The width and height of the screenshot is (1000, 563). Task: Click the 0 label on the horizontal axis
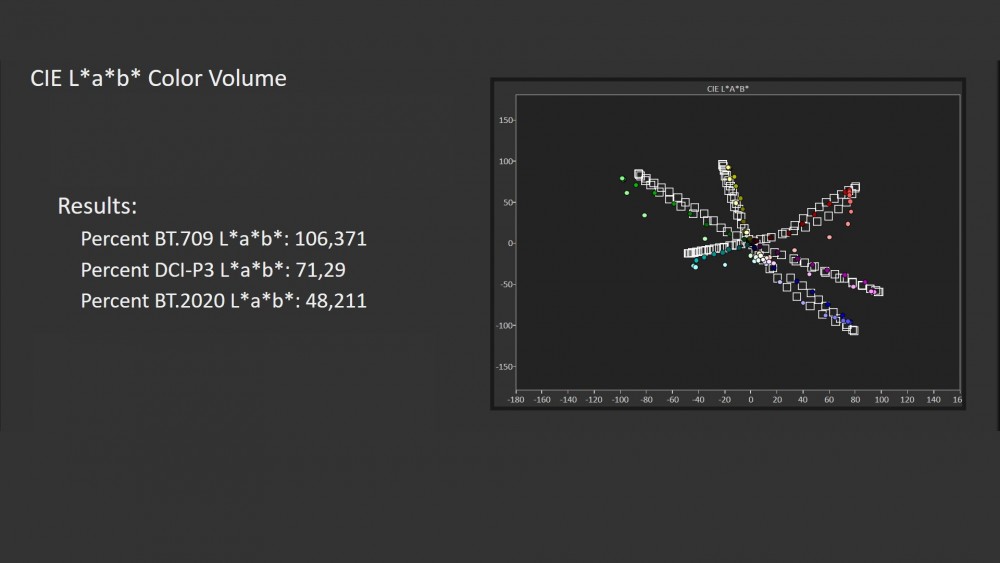[x=751, y=400]
